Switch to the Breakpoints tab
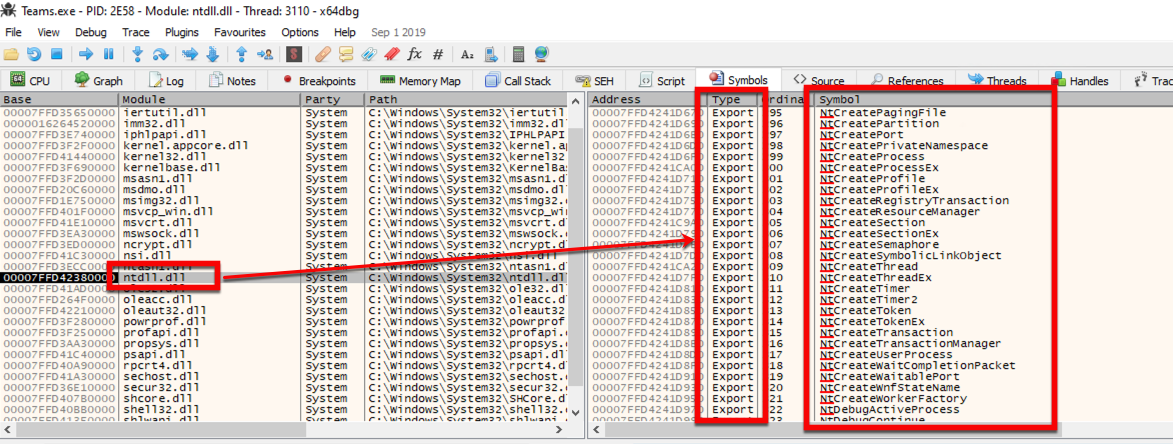Screen dimensions: 1173x444 coord(320,81)
